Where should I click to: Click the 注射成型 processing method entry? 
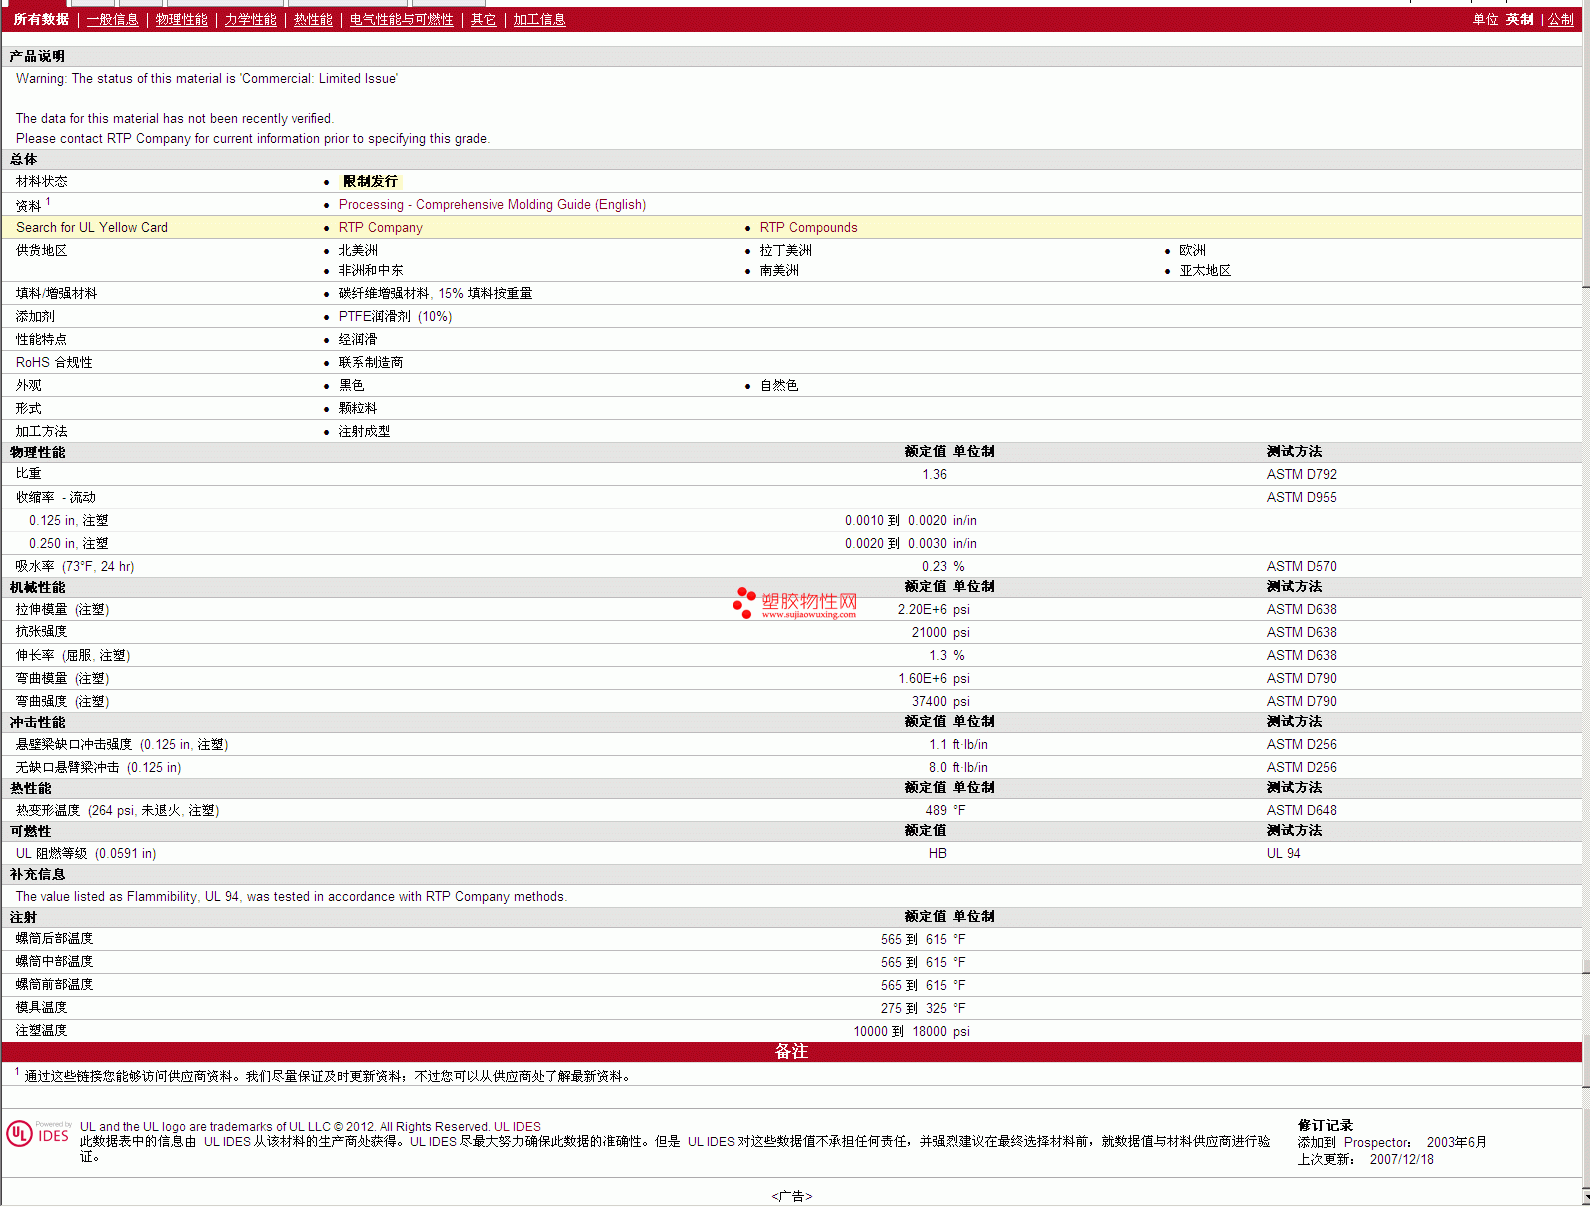pyautogui.click(x=364, y=432)
